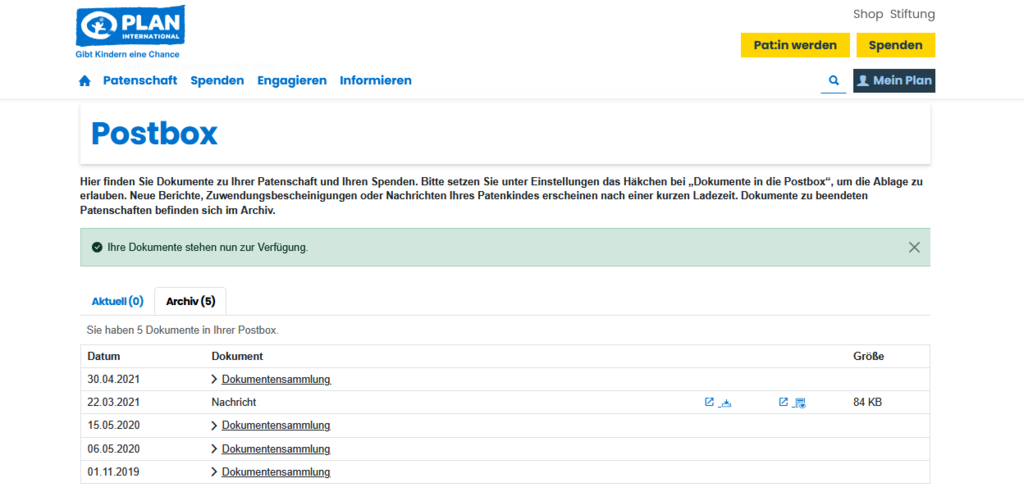Open the Patenschaft menu
1024x492 pixels.
click(140, 81)
